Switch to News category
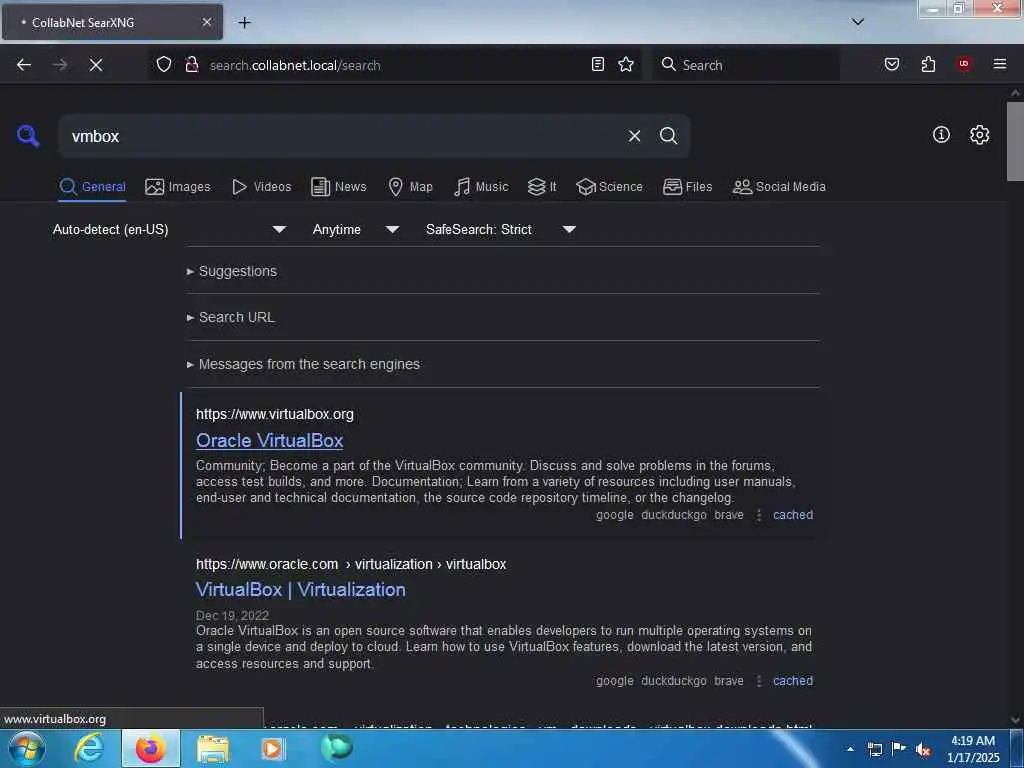This screenshot has width=1024, height=768. 338,187
